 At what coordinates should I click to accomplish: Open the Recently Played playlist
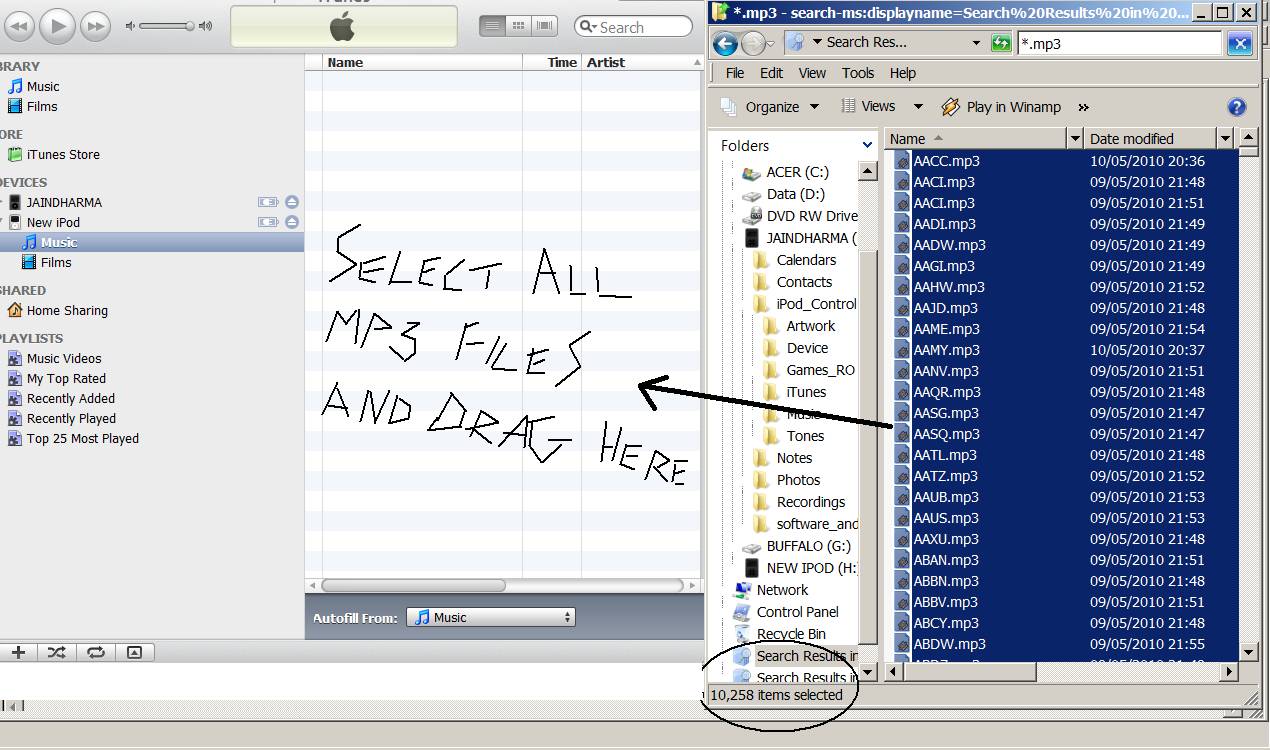click(x=62, y=418)
